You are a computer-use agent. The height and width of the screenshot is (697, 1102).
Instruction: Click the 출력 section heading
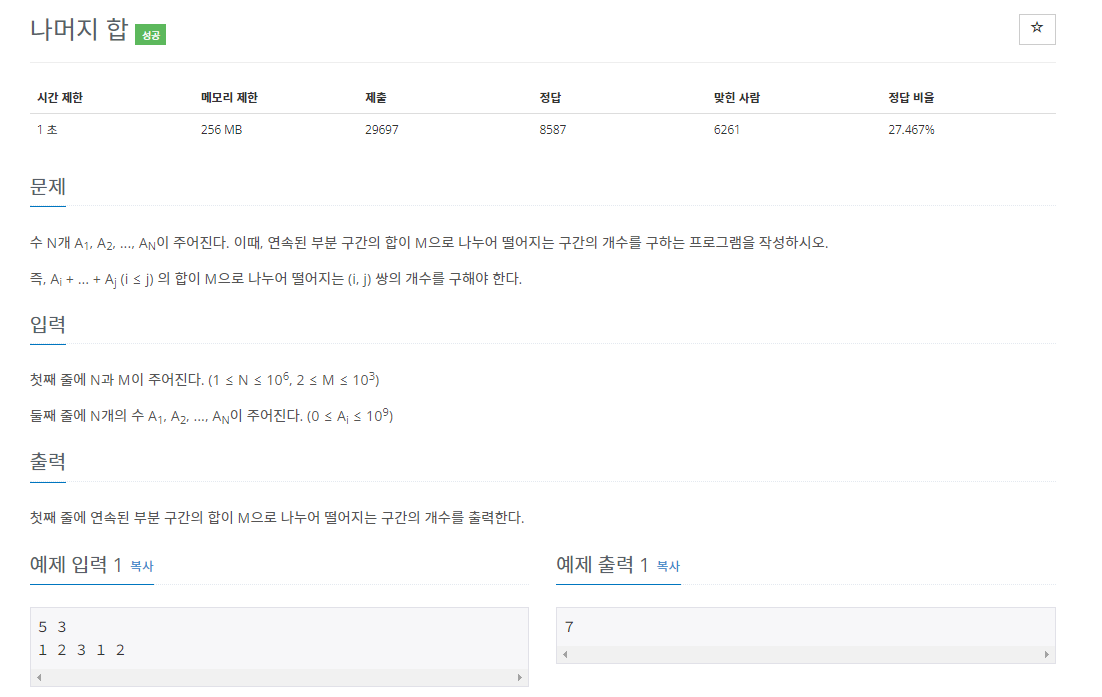48,462
